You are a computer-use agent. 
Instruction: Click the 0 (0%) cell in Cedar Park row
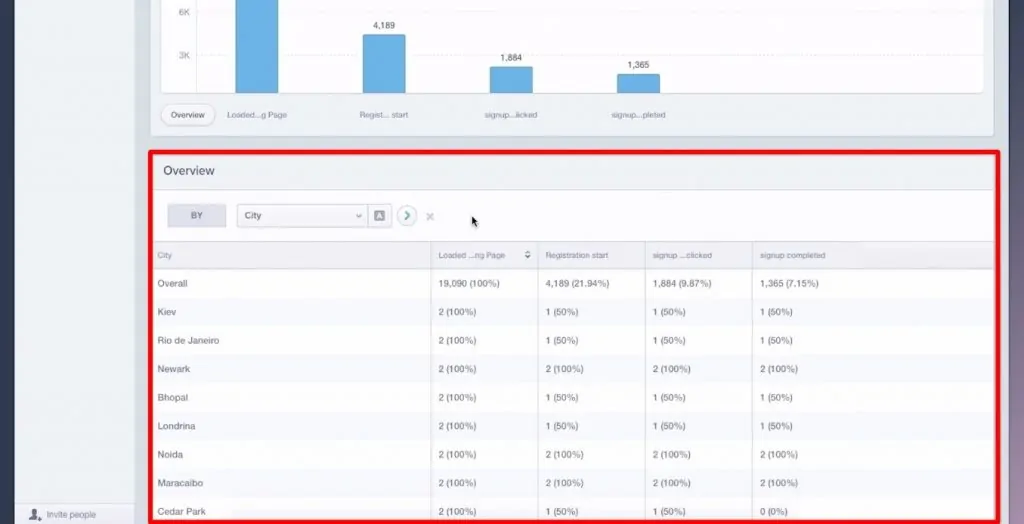[773, 512]
